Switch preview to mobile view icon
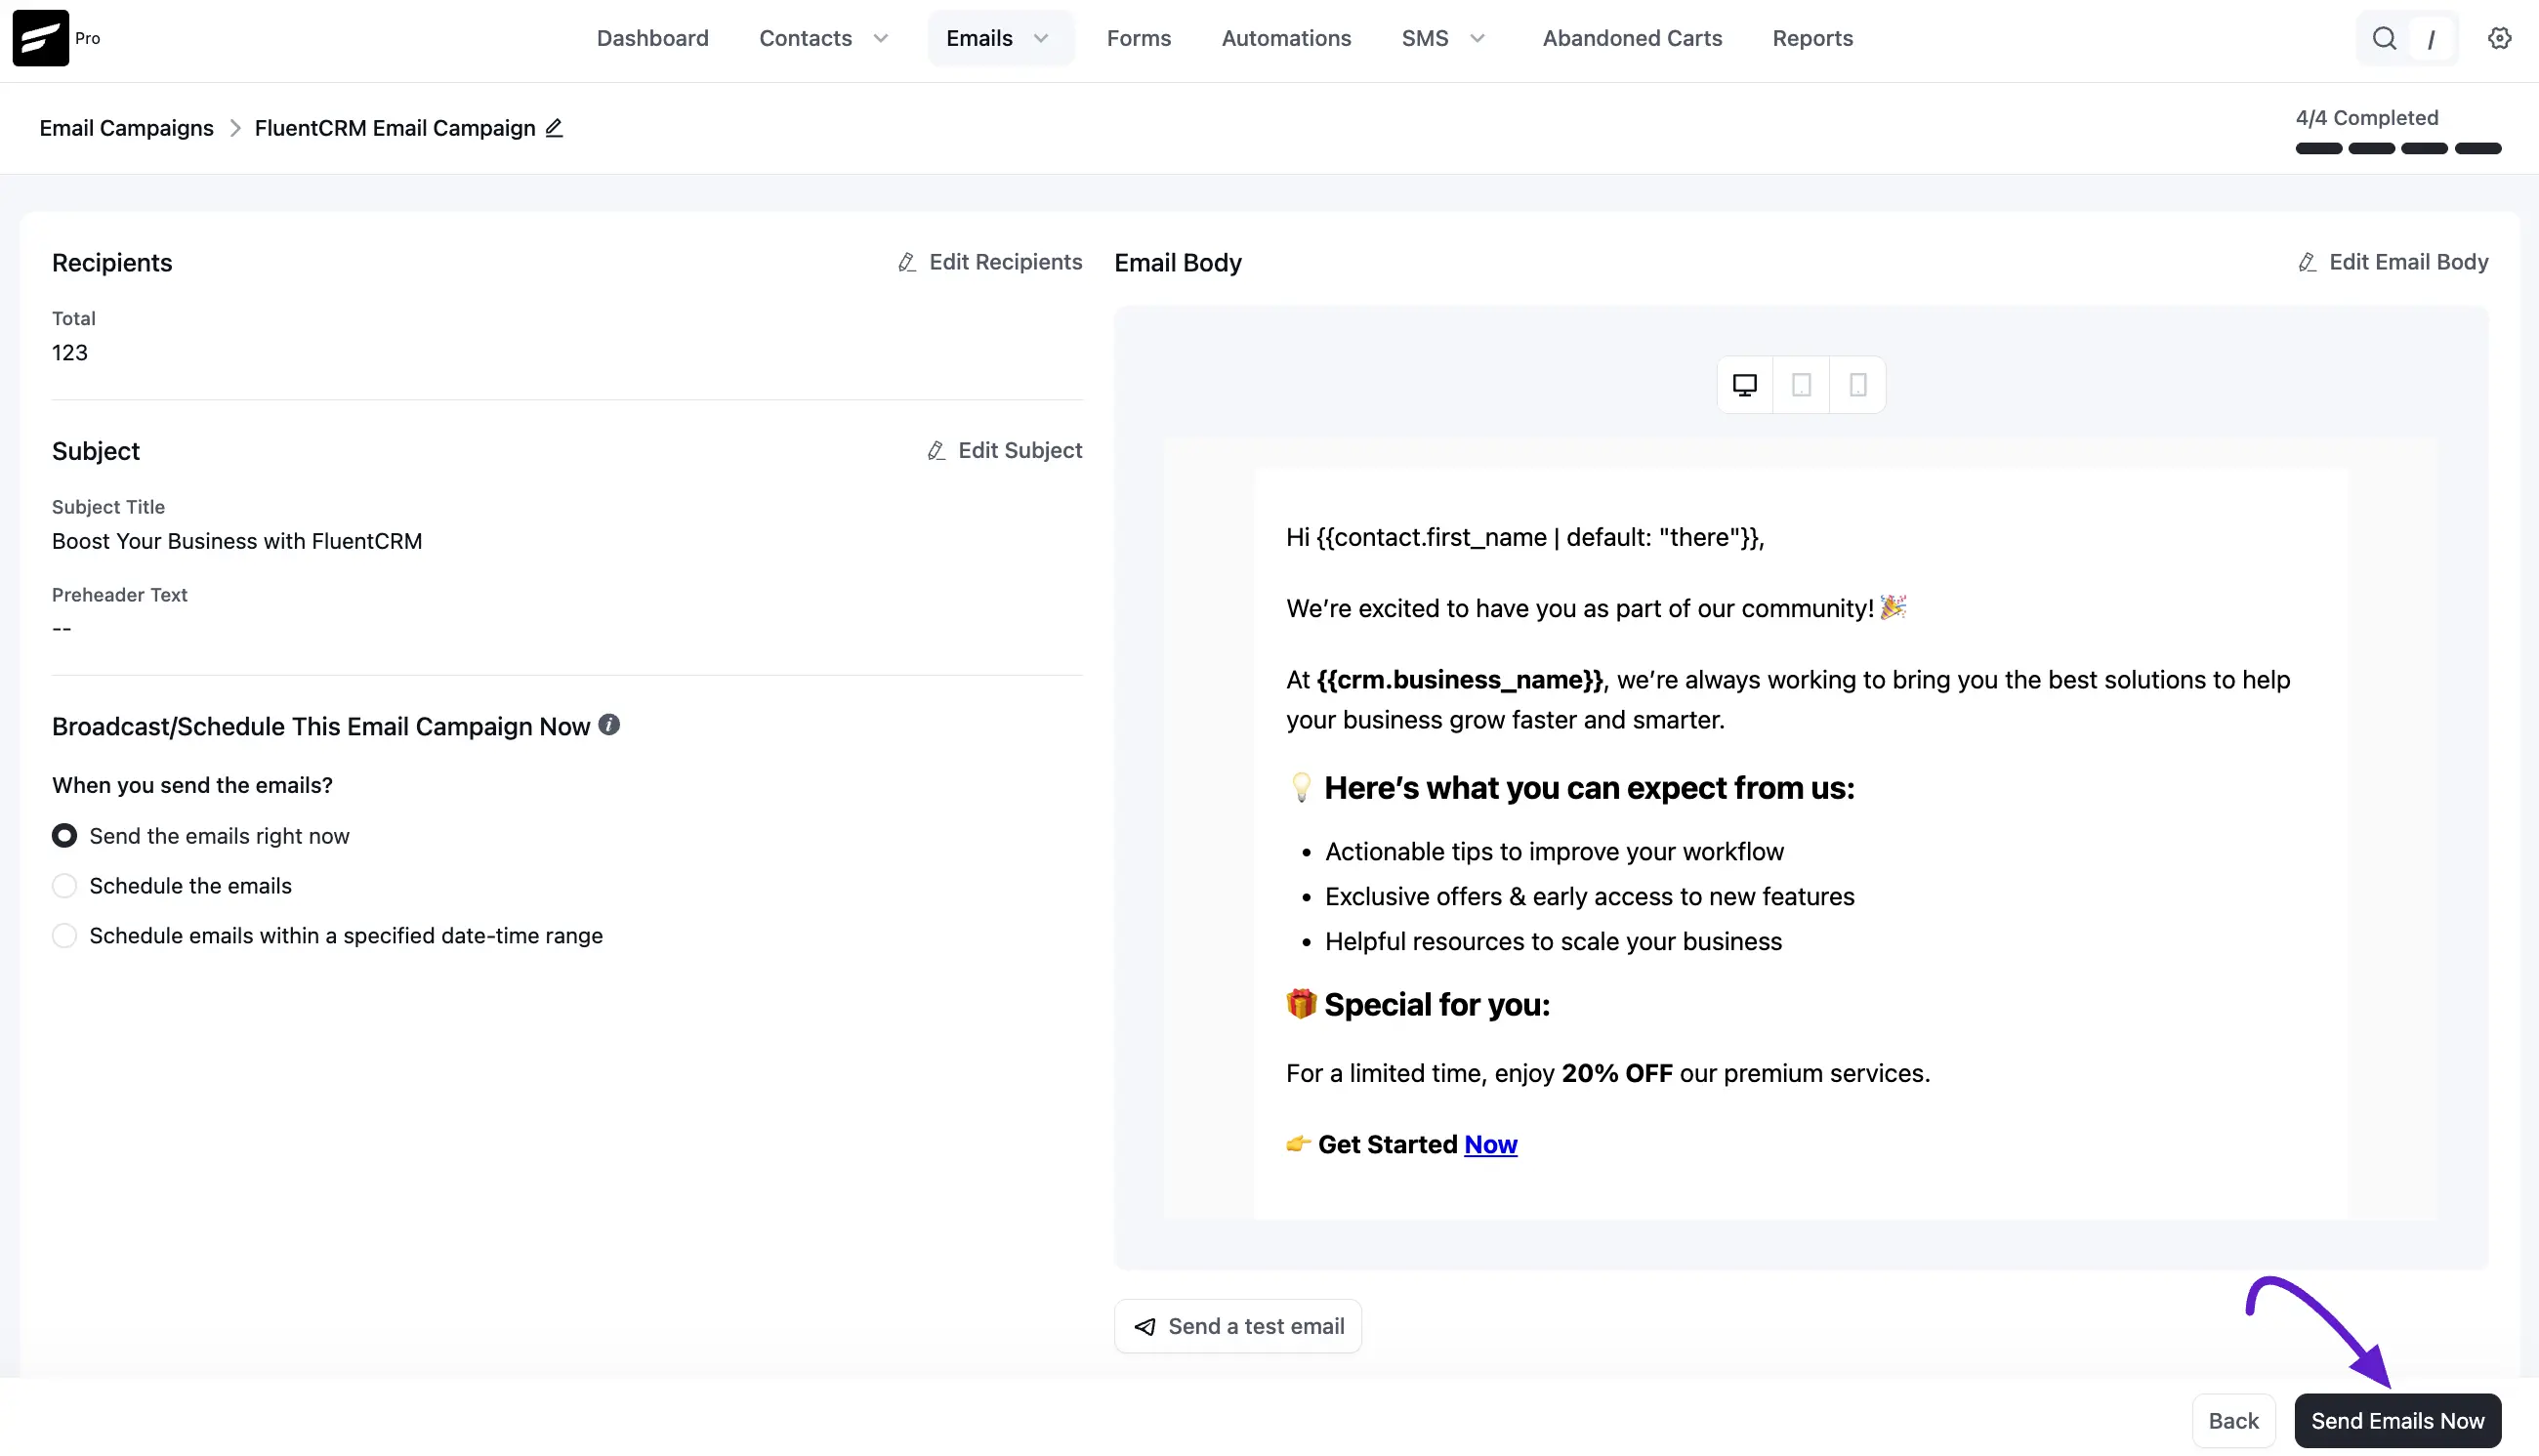The height and width of the screenshot is (1456, 2539). pos(1858,385)
